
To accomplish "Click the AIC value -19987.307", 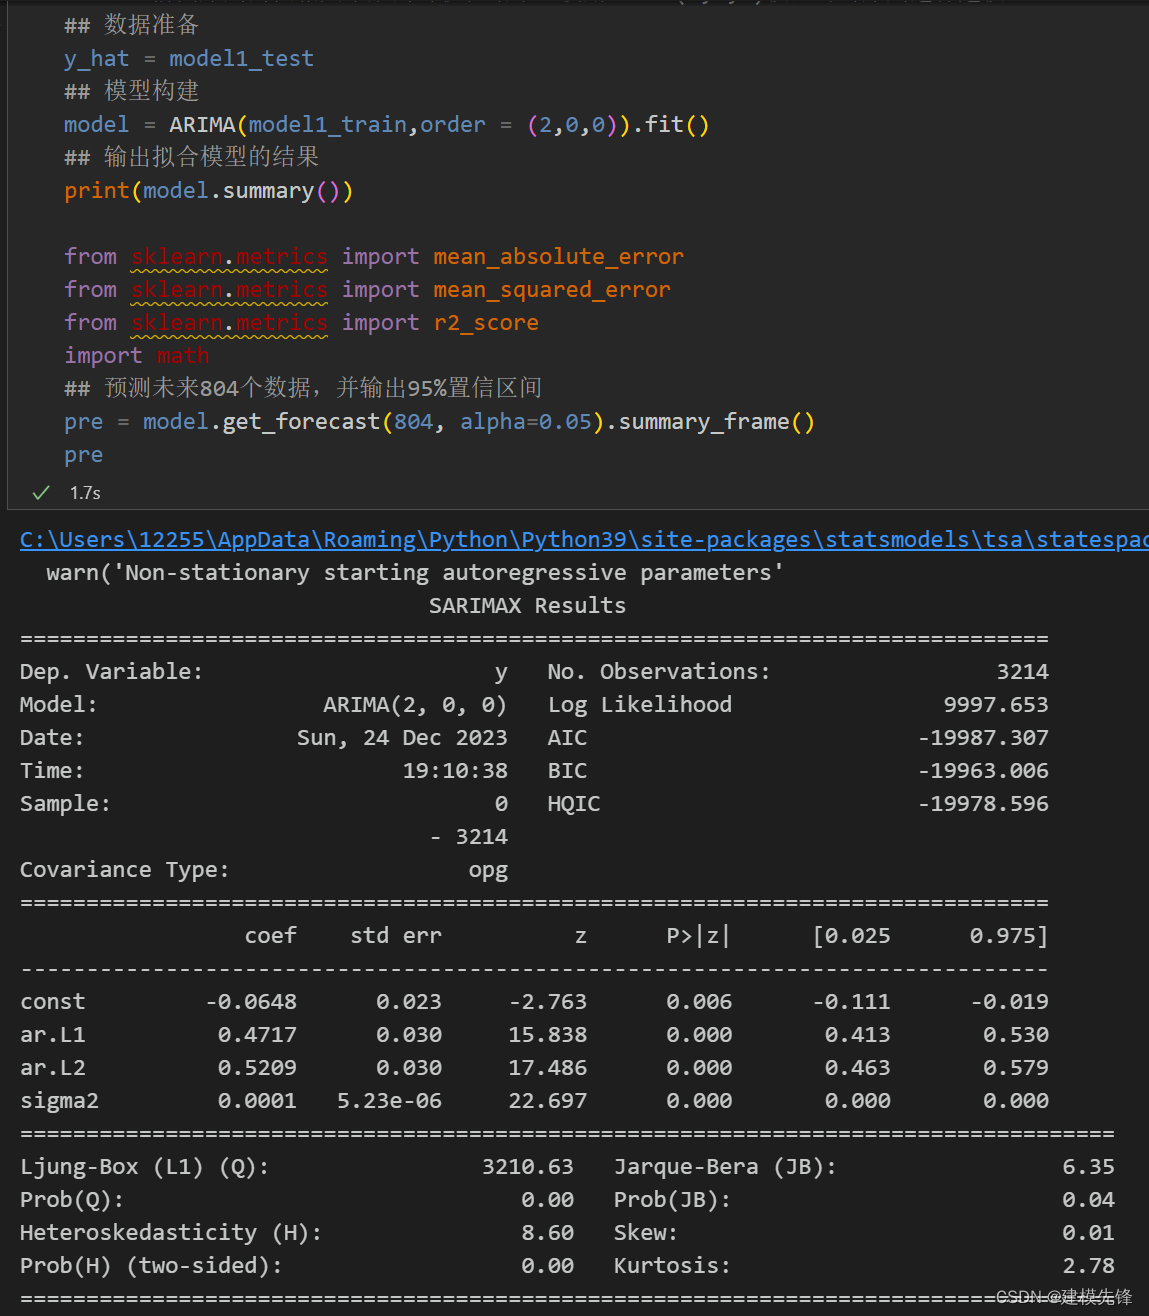I will coord(983,738).
